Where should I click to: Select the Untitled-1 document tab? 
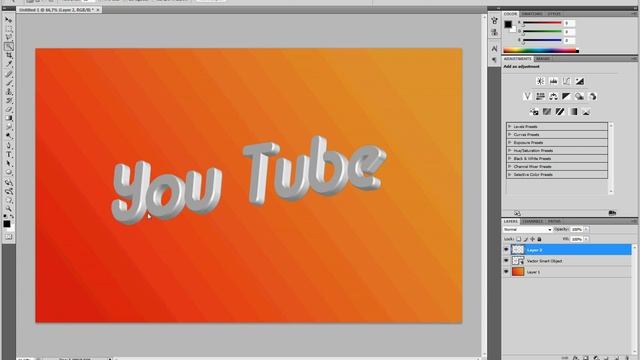coord(59,9)
